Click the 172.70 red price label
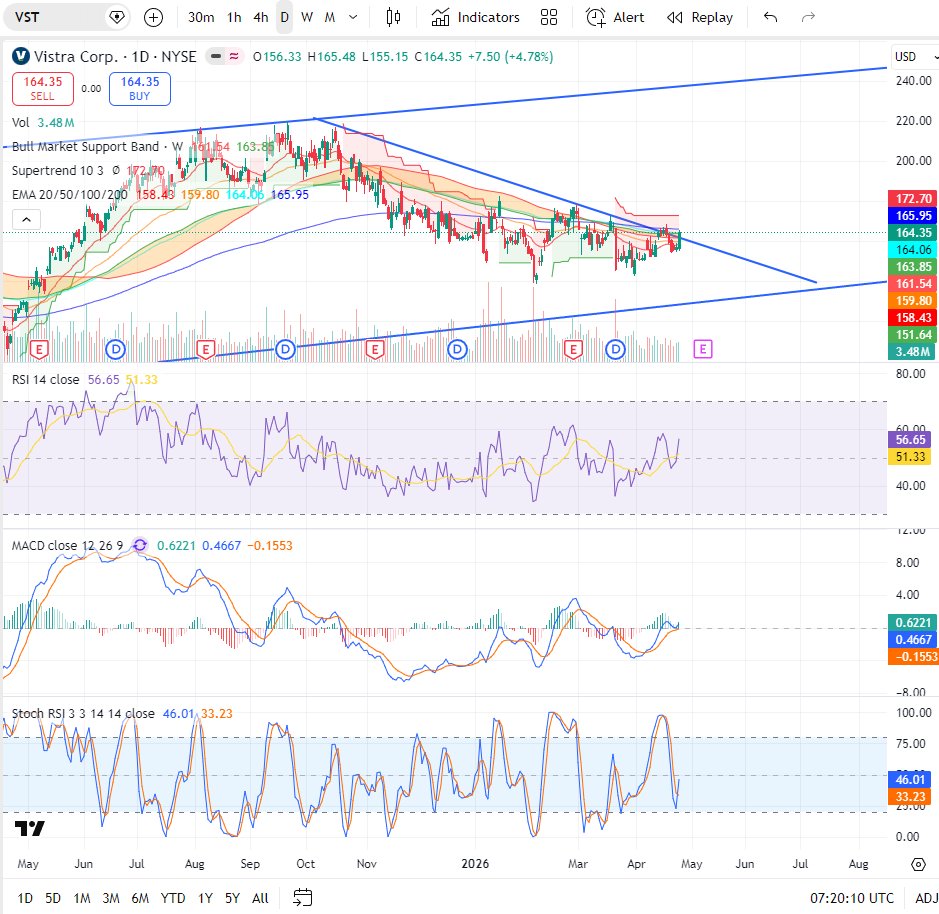Screen dimensions: 939x914 click(x=913, y=198)
